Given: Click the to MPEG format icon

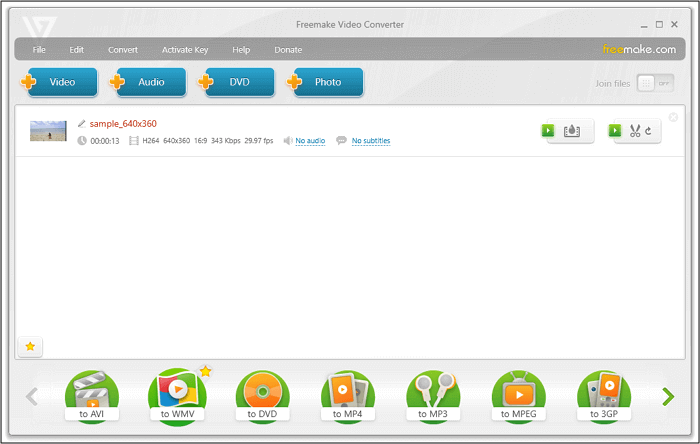Looking at the screenshot, I should 519,395.
